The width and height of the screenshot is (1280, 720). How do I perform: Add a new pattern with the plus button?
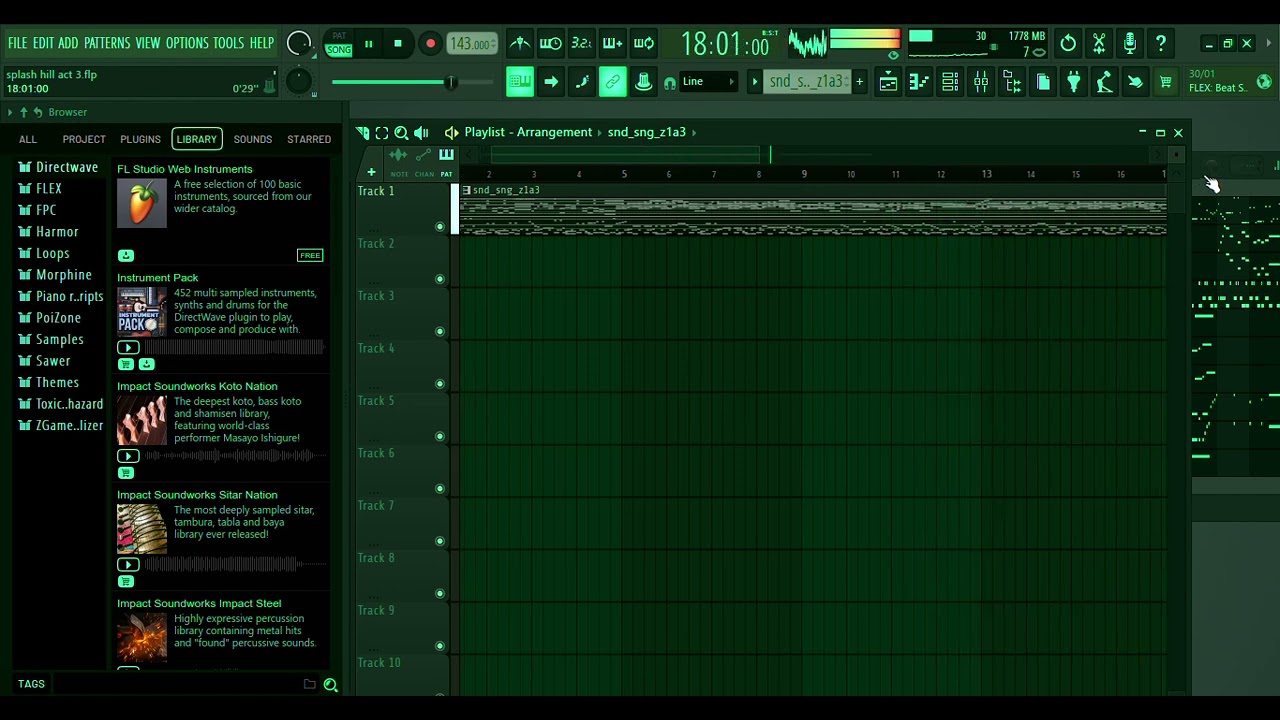[x=859, y=82]
